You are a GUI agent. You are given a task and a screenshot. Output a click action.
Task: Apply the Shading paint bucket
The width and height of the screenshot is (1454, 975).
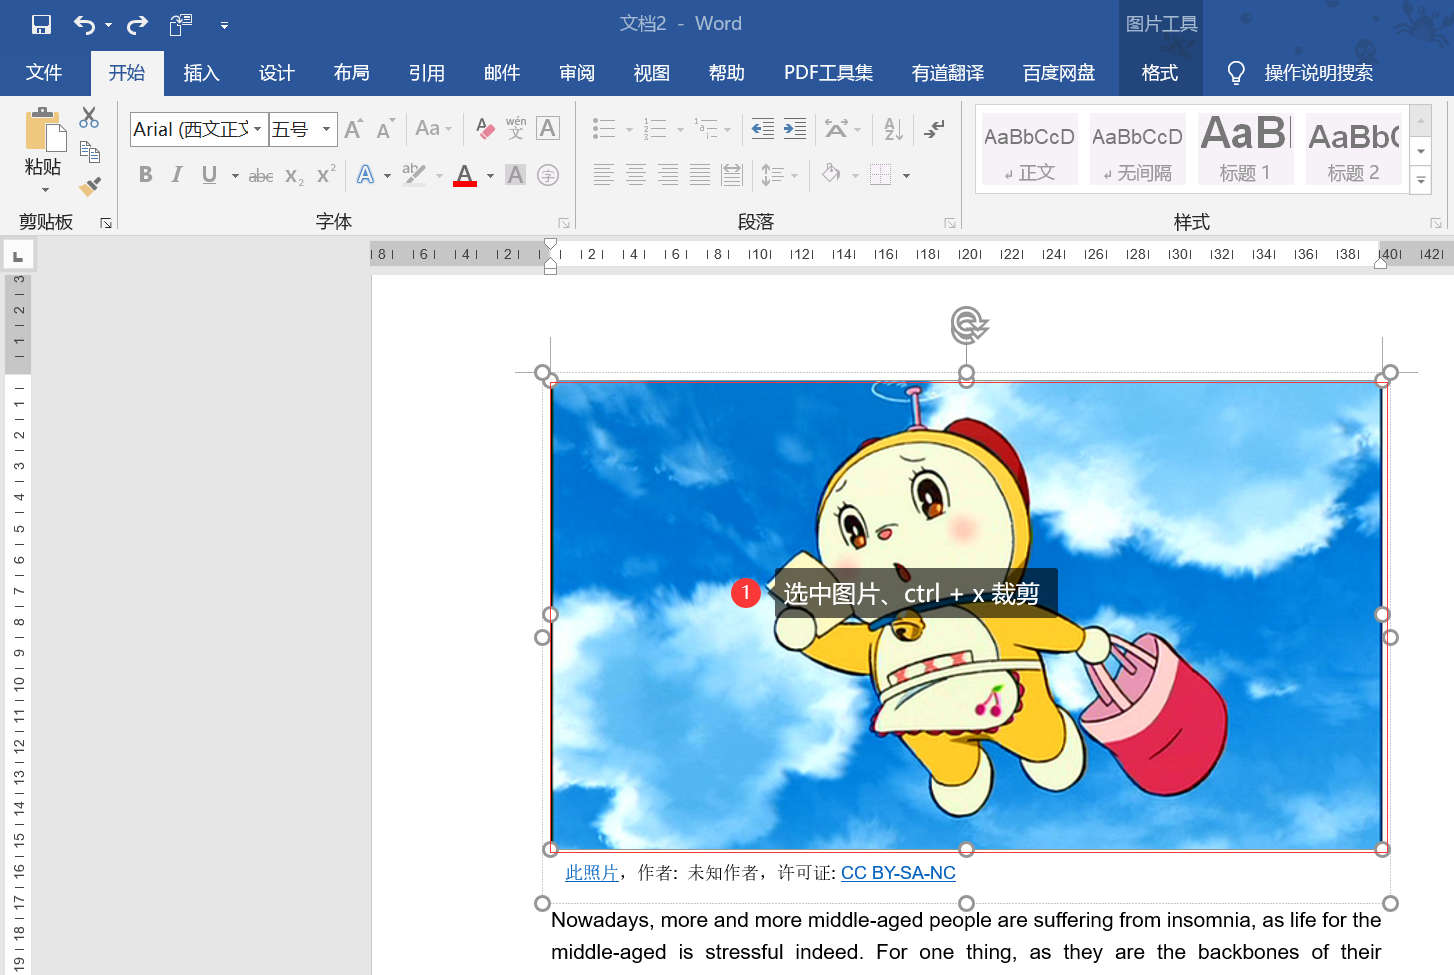[x=831, y=175]
